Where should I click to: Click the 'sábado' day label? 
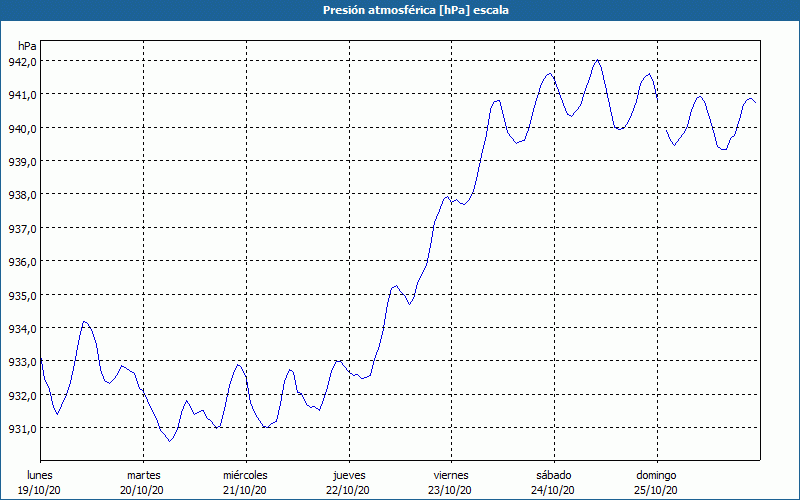point(554,475)
